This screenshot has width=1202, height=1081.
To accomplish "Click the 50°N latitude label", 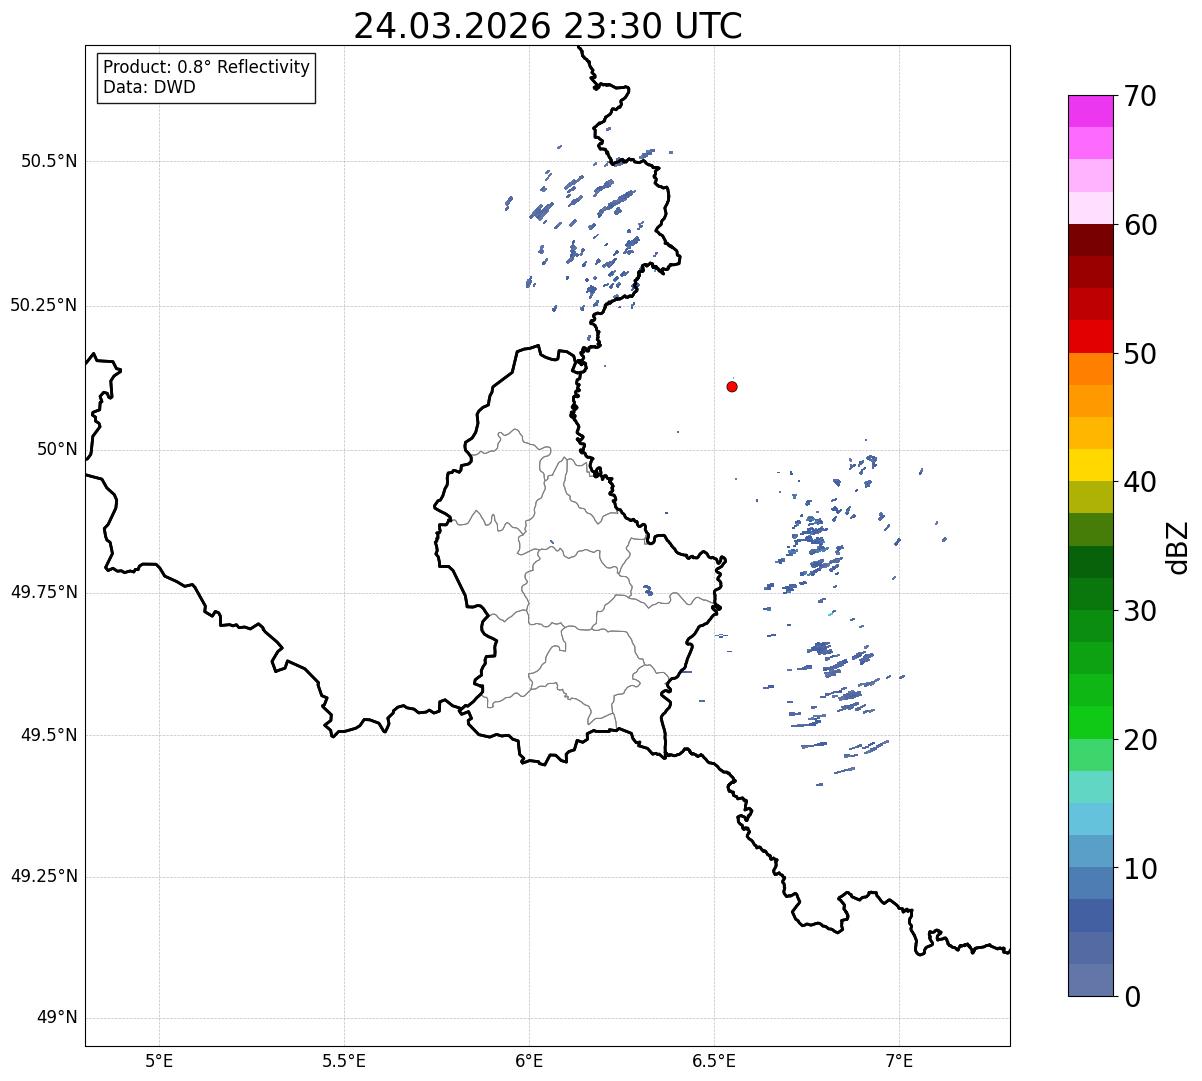I will pos(57,449).
